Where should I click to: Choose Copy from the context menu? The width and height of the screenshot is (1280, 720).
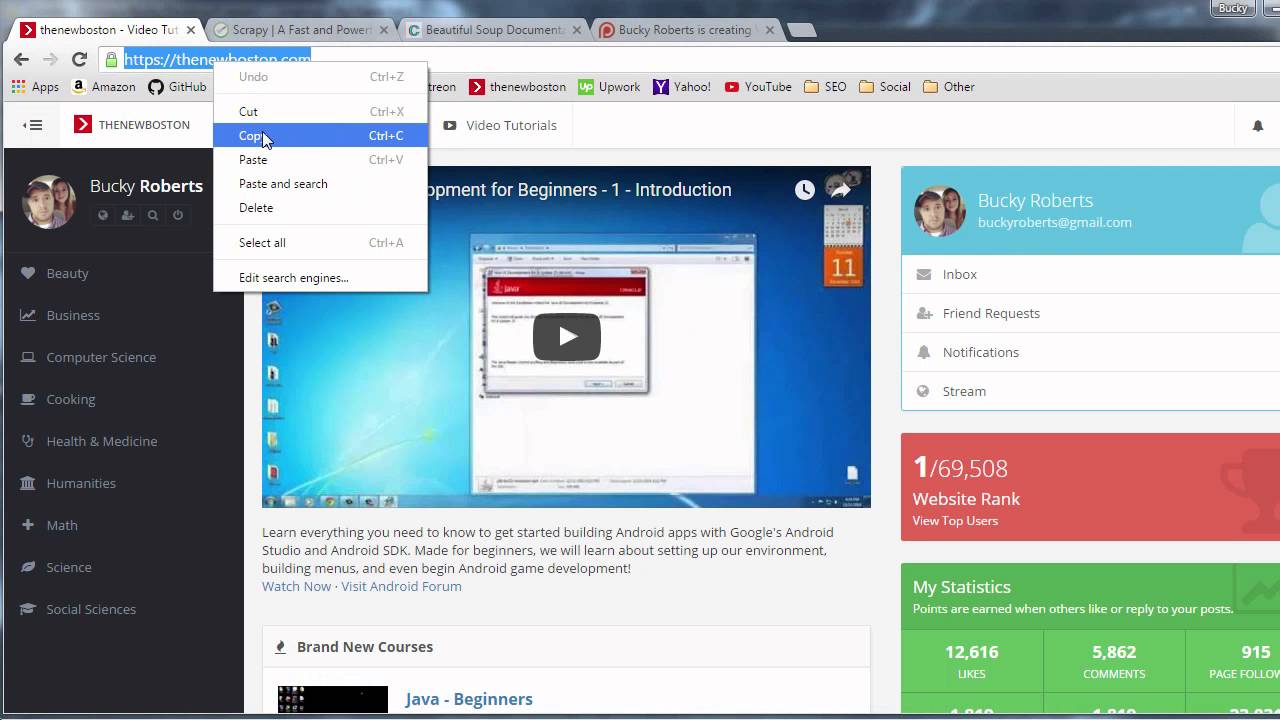coord(320,136)
